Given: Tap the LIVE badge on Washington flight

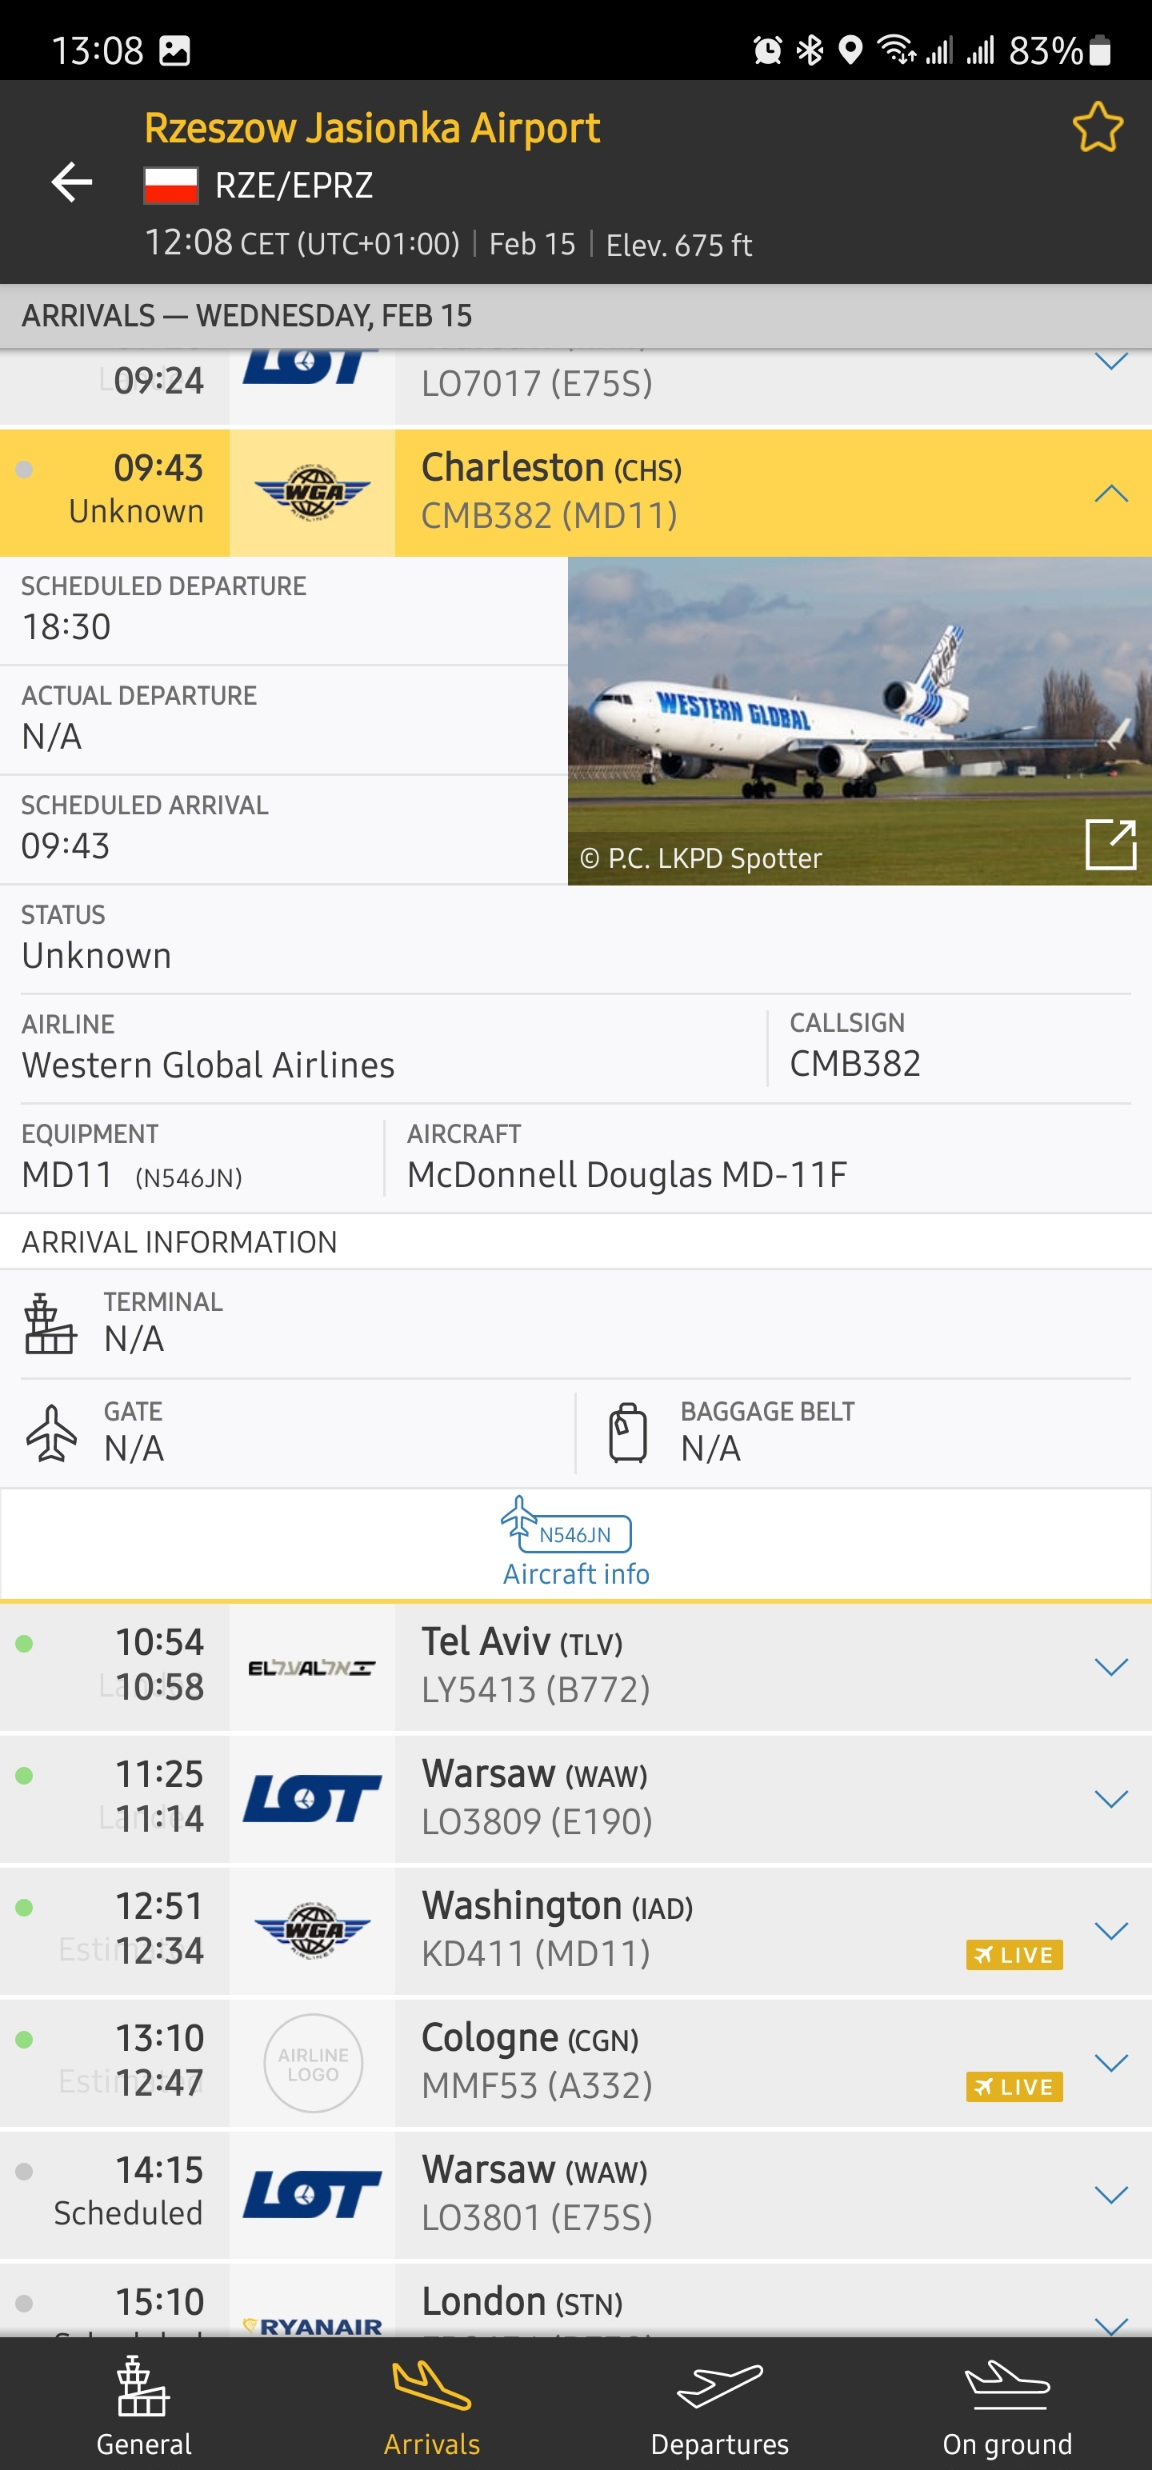Looking at the screenshot, I should point(1014,1955).
